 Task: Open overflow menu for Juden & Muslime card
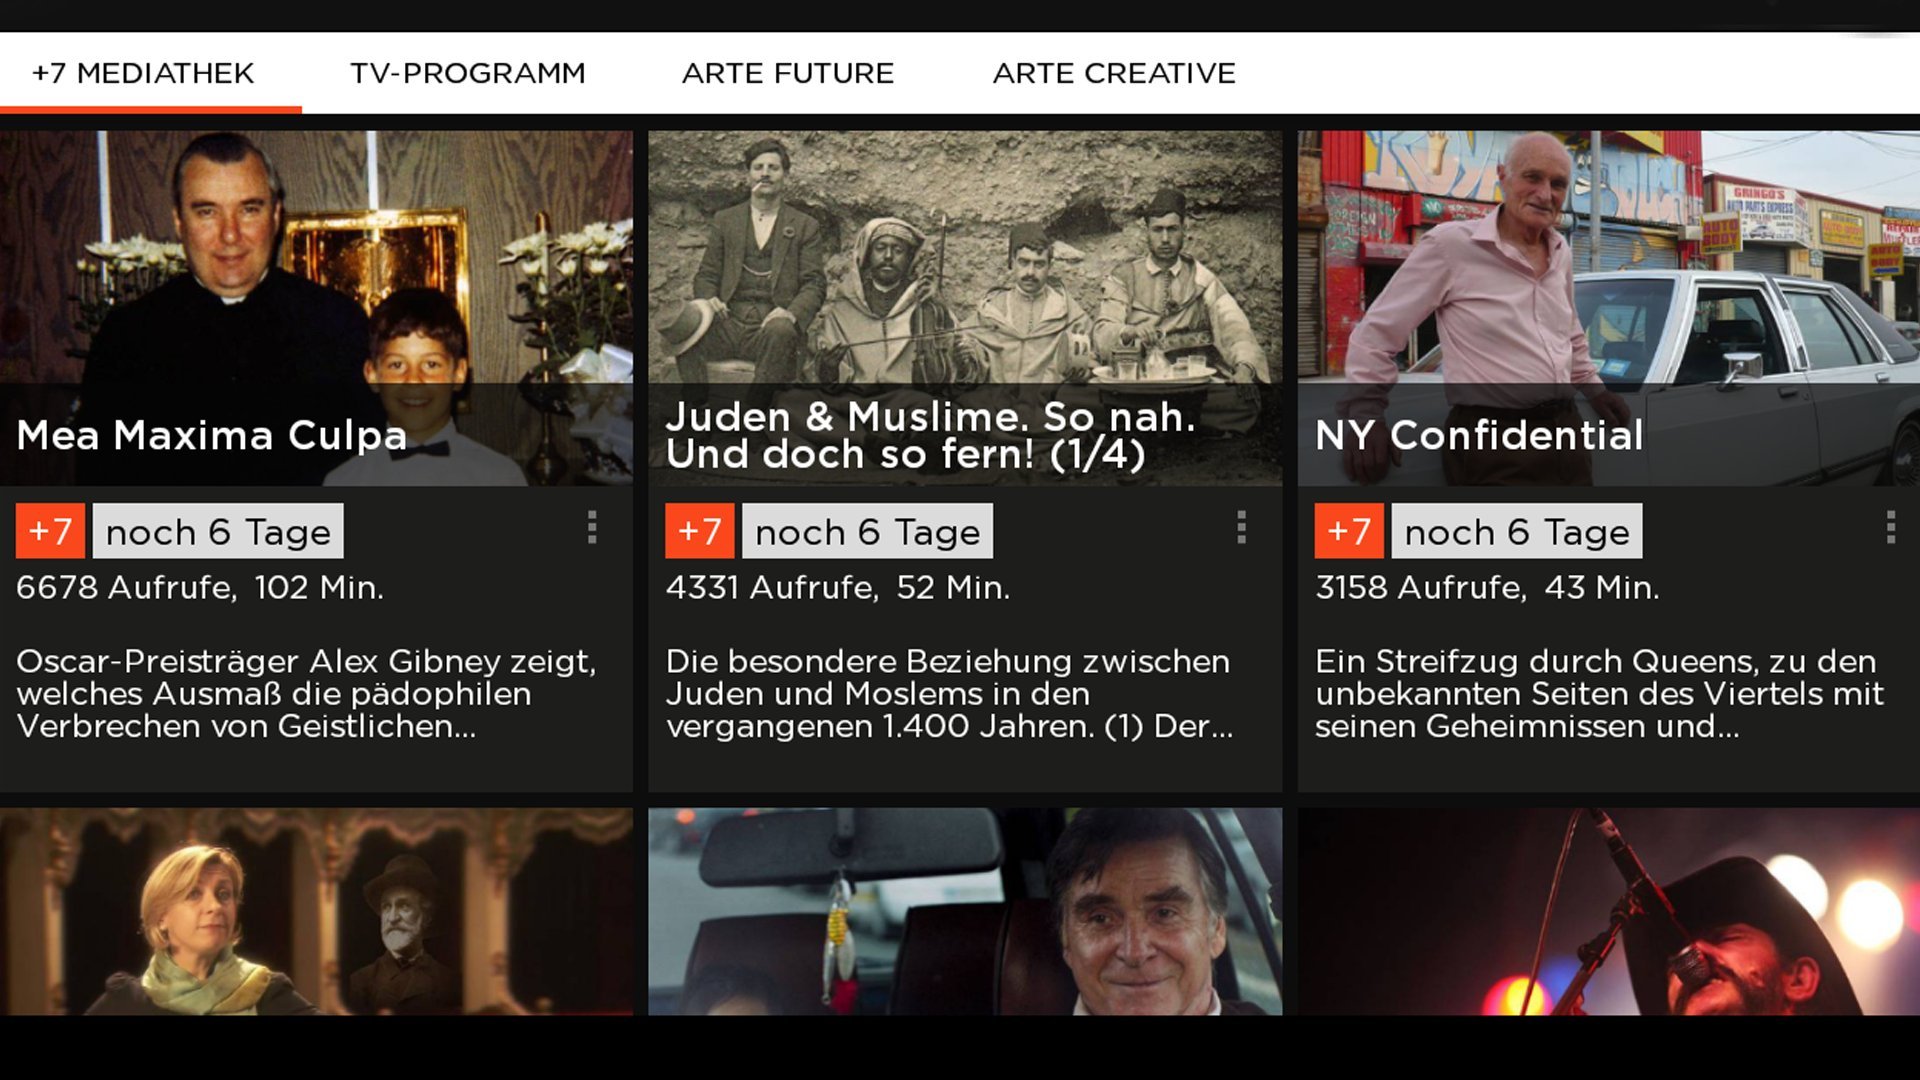1241,527
